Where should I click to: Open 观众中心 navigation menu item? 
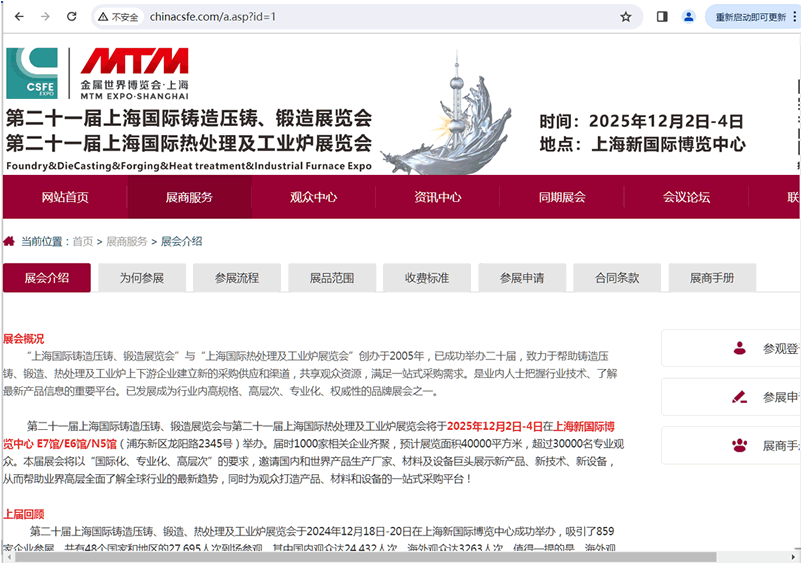[314, 197]
